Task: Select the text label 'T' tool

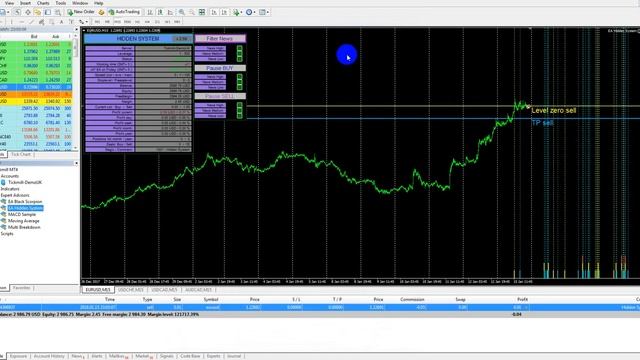Action: tap(71, 22)
